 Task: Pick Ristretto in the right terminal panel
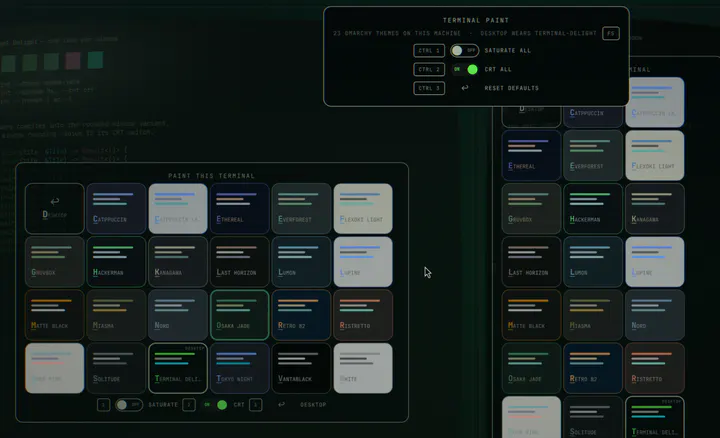point(655,368)
